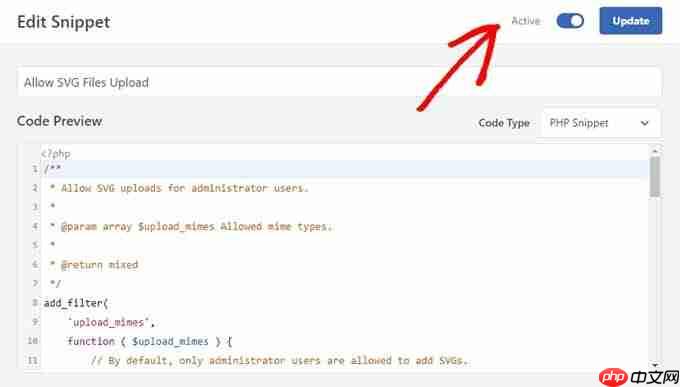Click code line ''upload_mimes','
680x387 pixels.
pos(111,322)
